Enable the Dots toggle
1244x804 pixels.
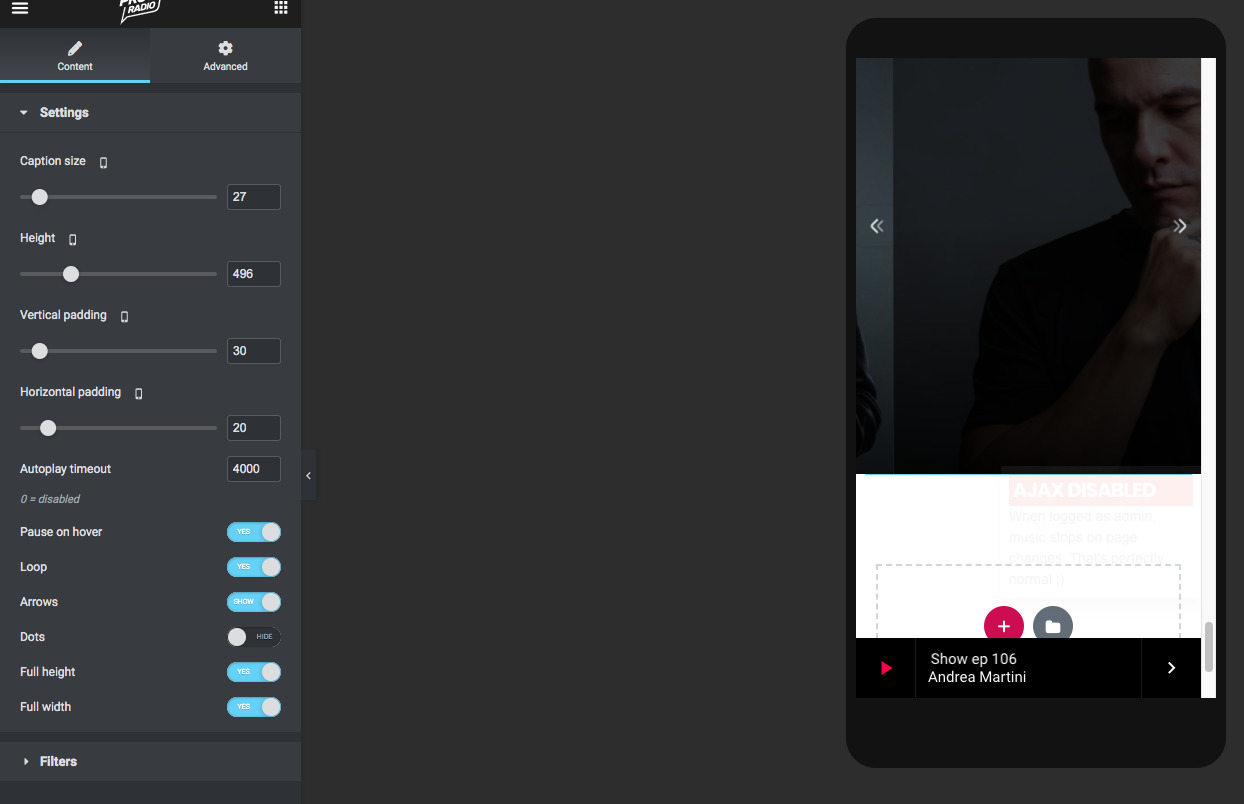254,637
